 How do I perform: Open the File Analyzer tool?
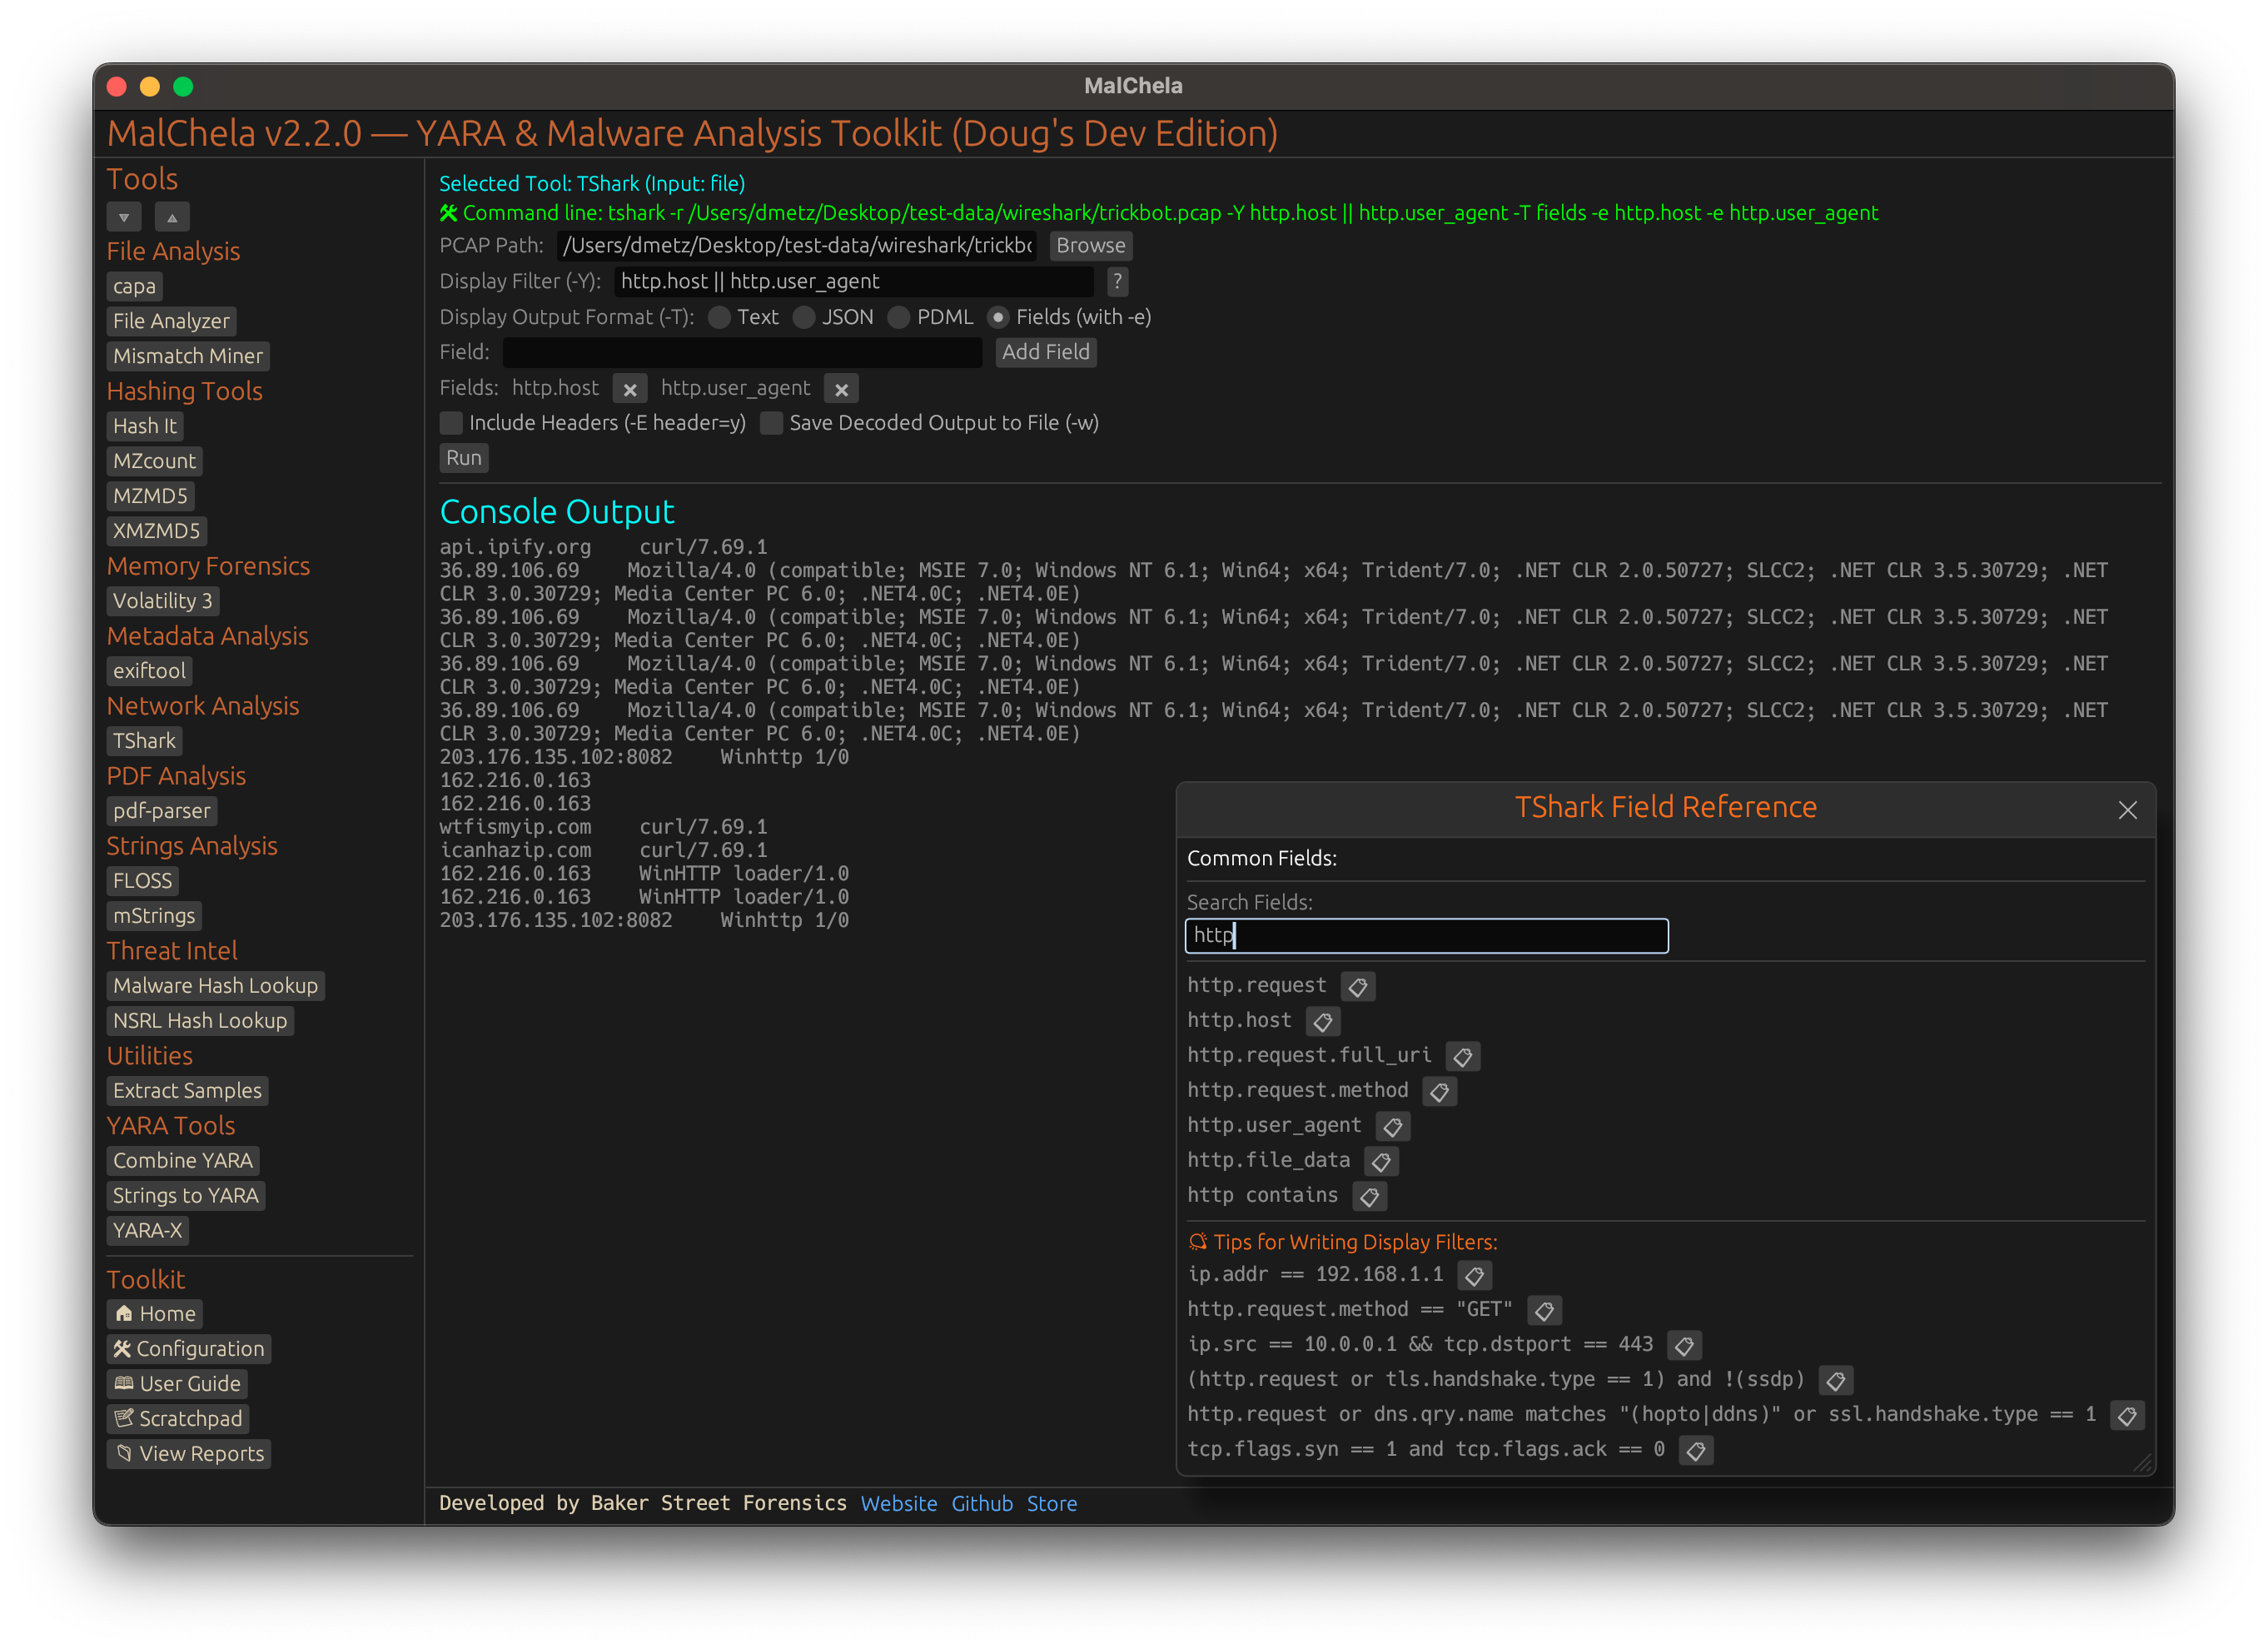171,322
